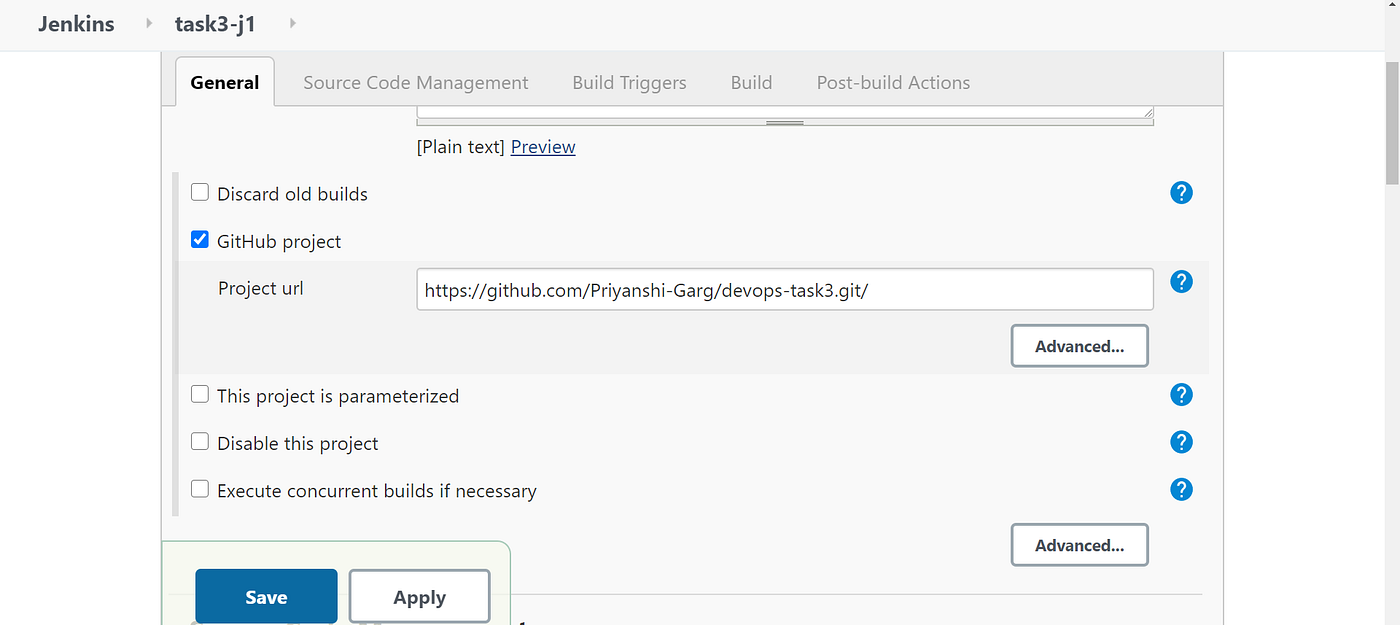Enable the Discard old builds checkbox
The image size is (1400, 625).
[199, 191]
